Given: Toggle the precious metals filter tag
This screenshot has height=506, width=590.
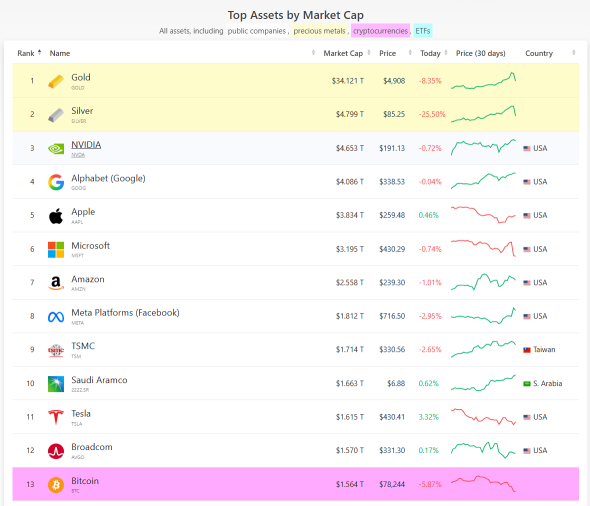Looking at the screenshot, I should point(319,31).
